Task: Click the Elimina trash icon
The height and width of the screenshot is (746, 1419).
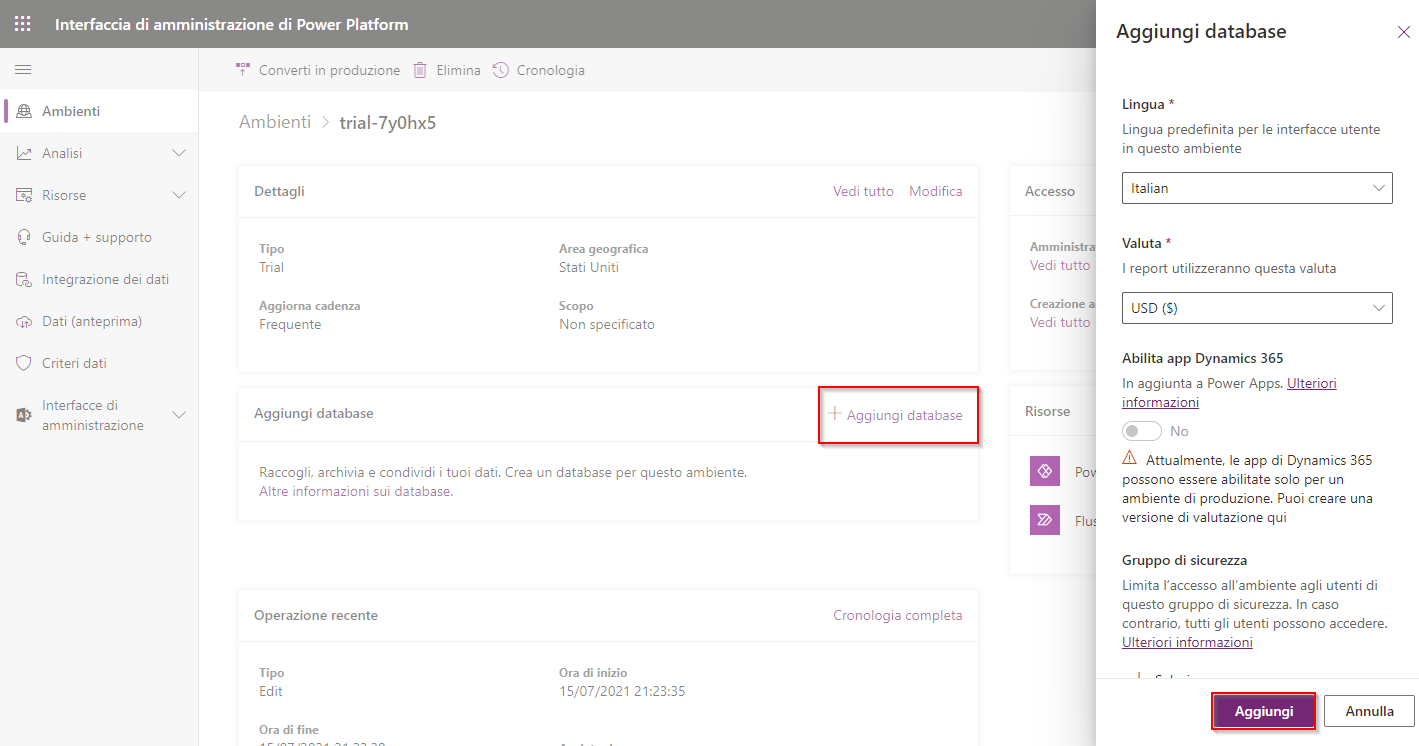Action: click(420, 70)
